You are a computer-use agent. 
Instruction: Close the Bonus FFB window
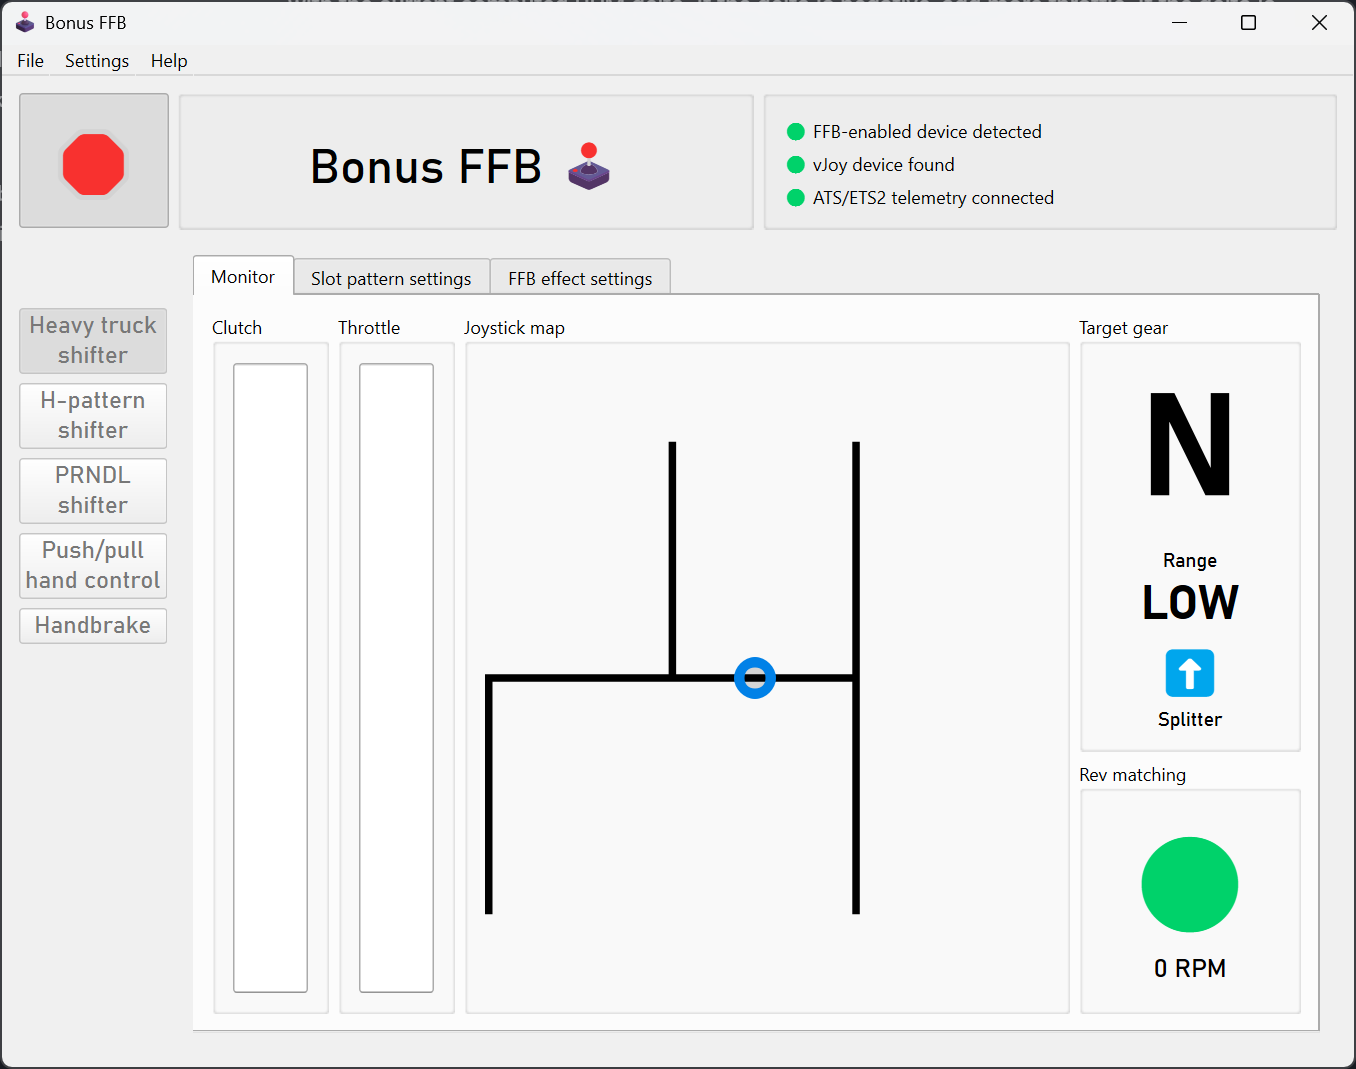[x=1319, y=22]
